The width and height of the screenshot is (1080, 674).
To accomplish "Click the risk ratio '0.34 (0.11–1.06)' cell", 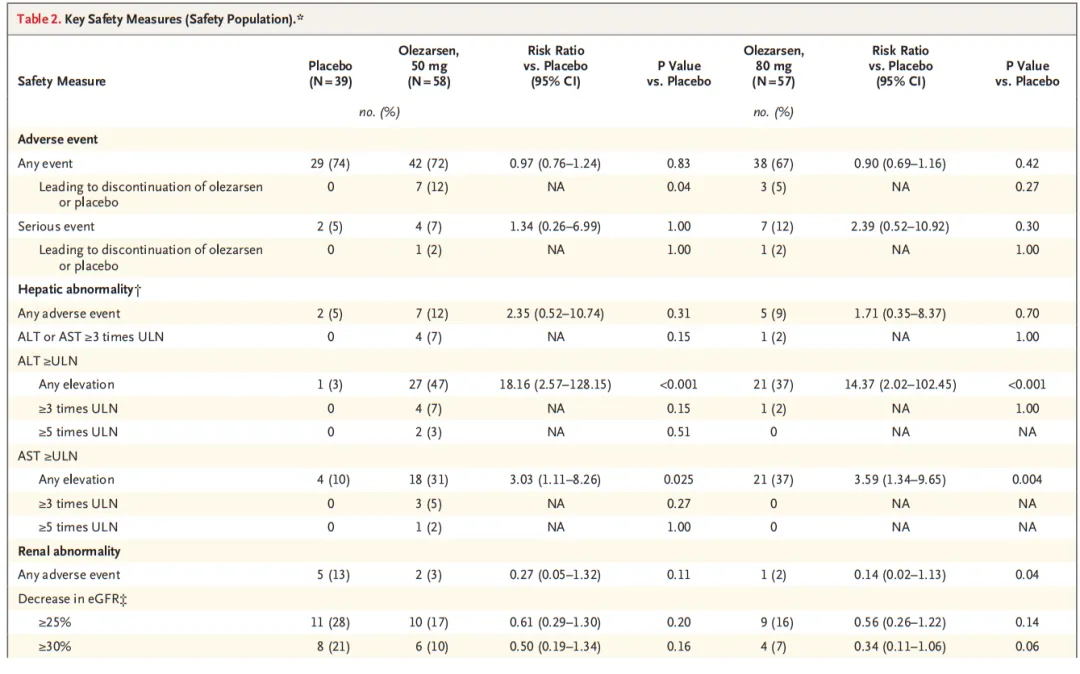I will pos(900,646).
